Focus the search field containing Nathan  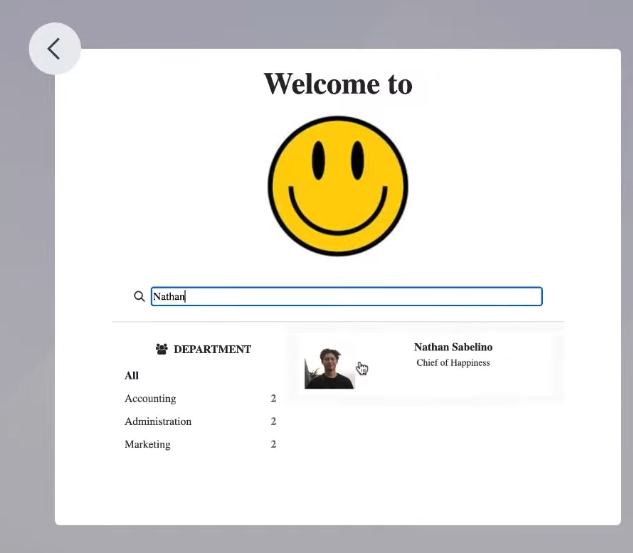pyautogui.click(x=347, y=297)
